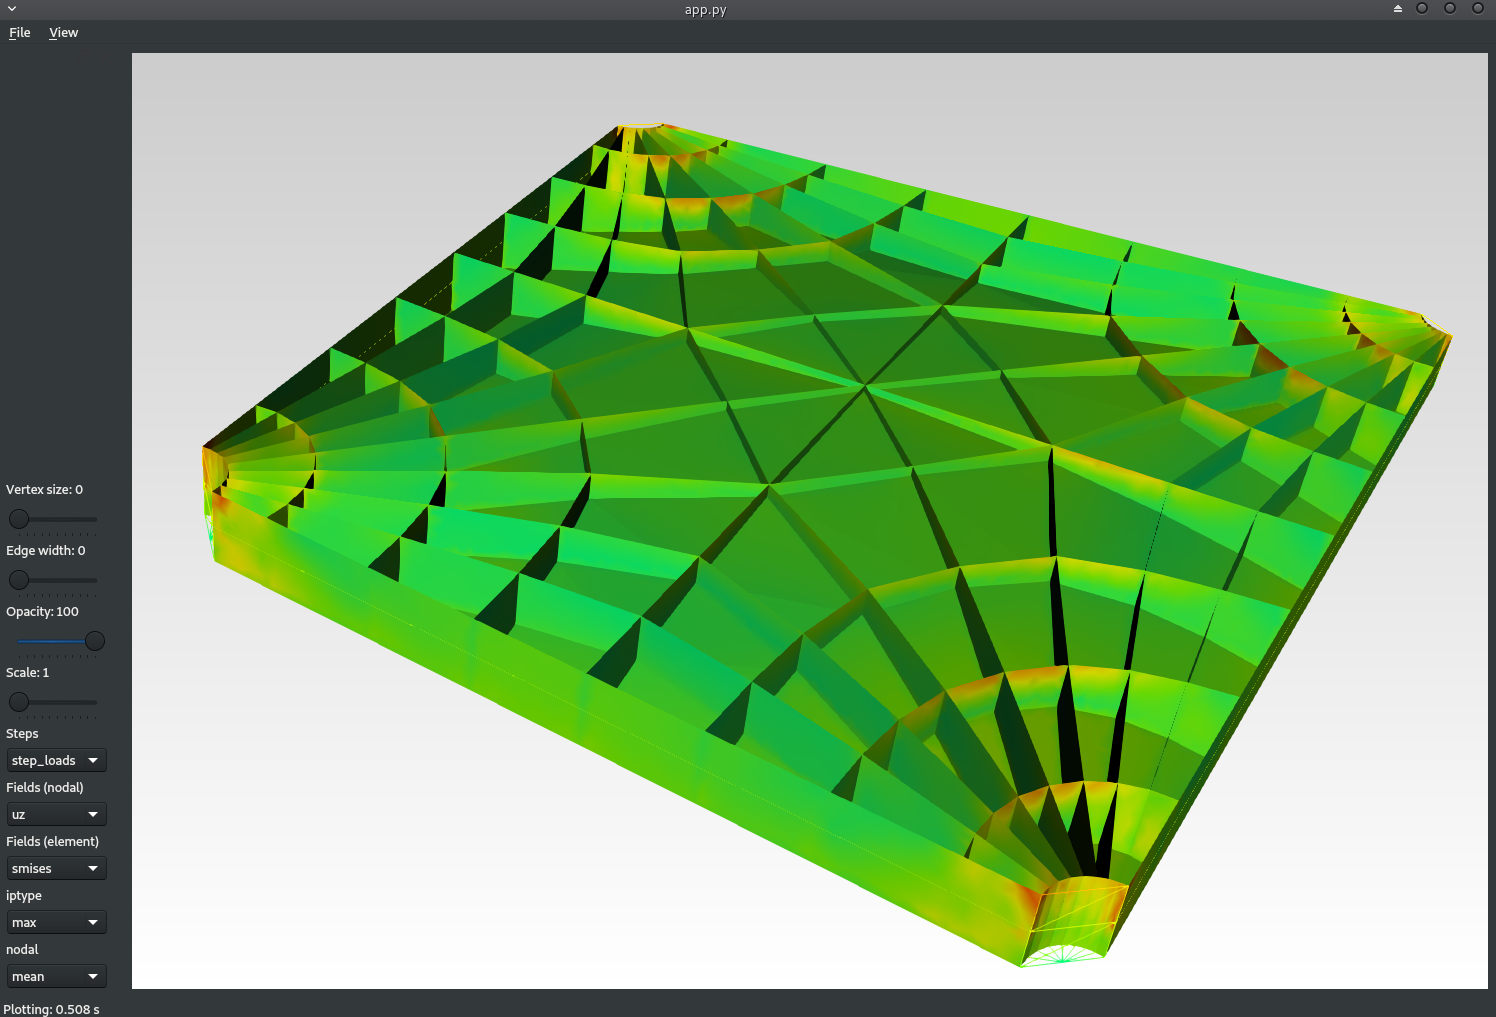Viewport: 1496px width, 1017px height.
Task: Click the Plotting time status text
Action: [x=52, y=1009]
